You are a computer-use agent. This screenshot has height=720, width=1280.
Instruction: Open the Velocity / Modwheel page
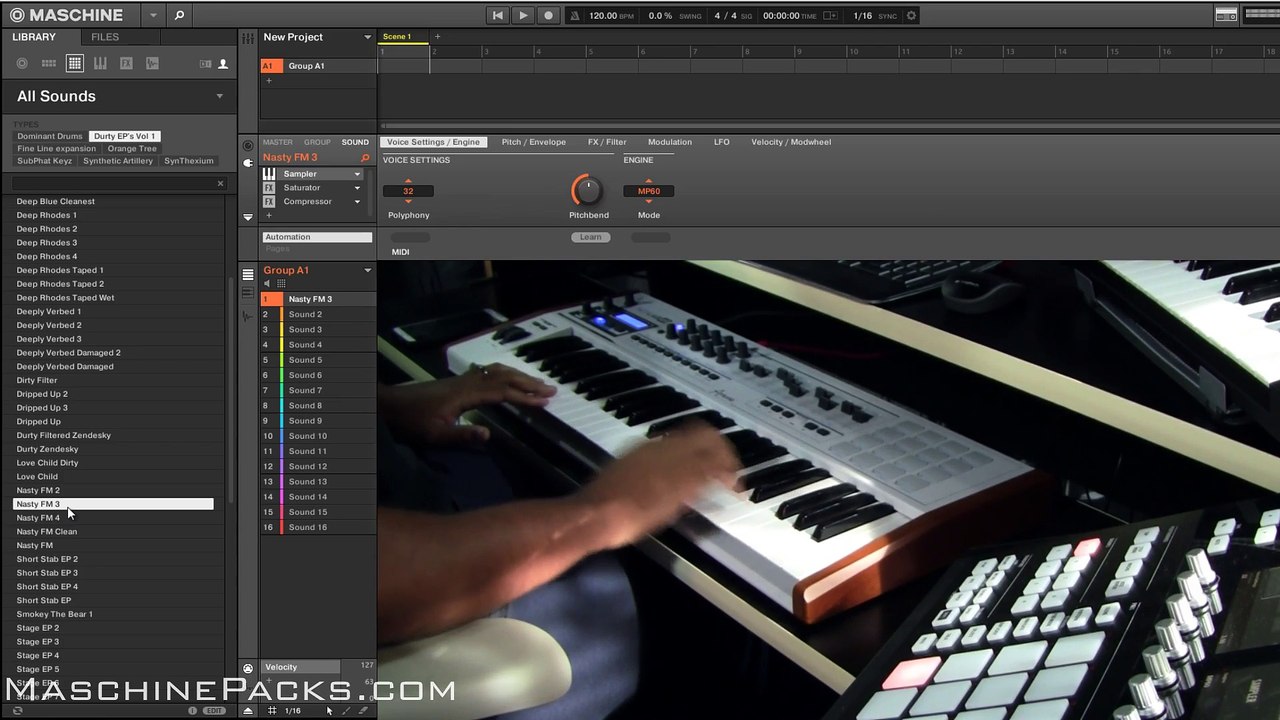[x=791, y=142]
